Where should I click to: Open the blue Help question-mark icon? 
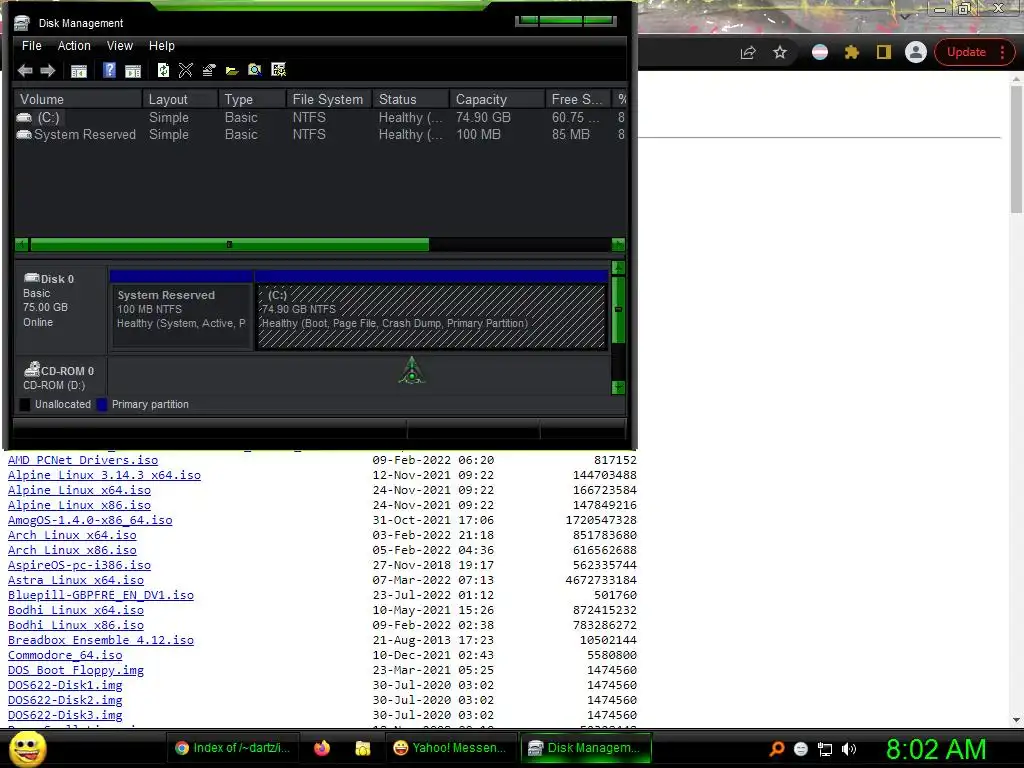pyautogui.click(x=110, y=70)
